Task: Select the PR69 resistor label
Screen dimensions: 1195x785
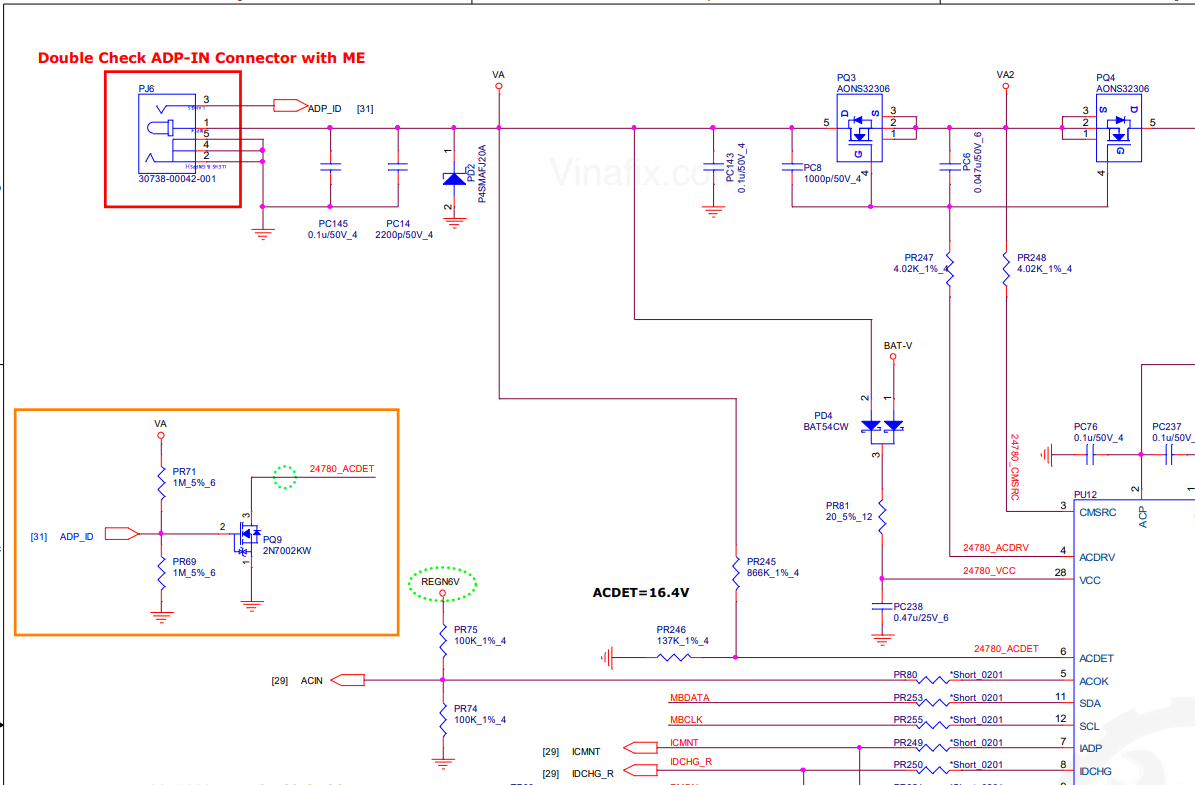Action: click(x=184, y=562)
